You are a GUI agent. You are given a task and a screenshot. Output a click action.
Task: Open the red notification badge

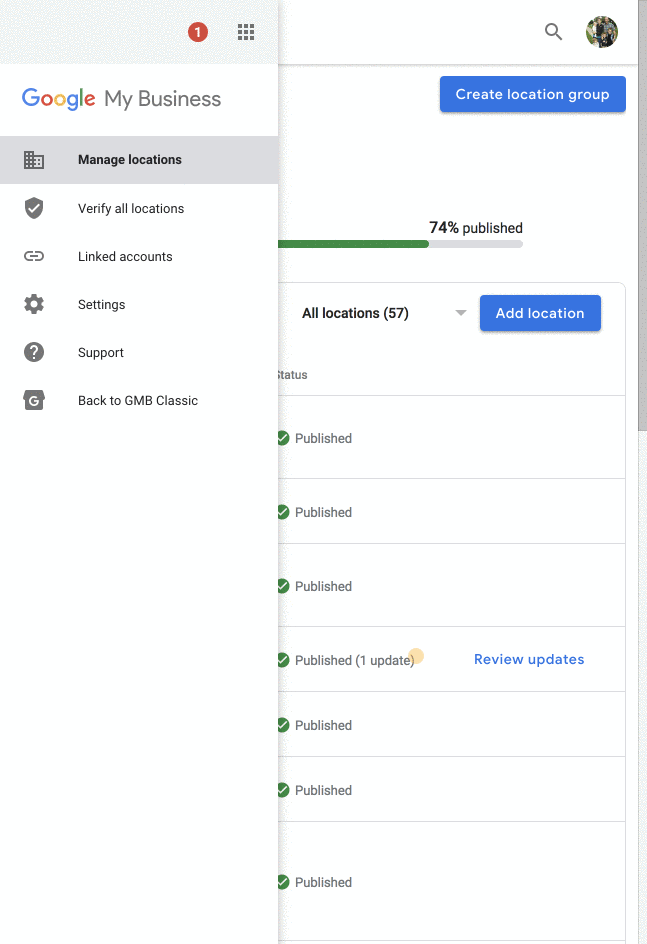[x=197, y=32]
